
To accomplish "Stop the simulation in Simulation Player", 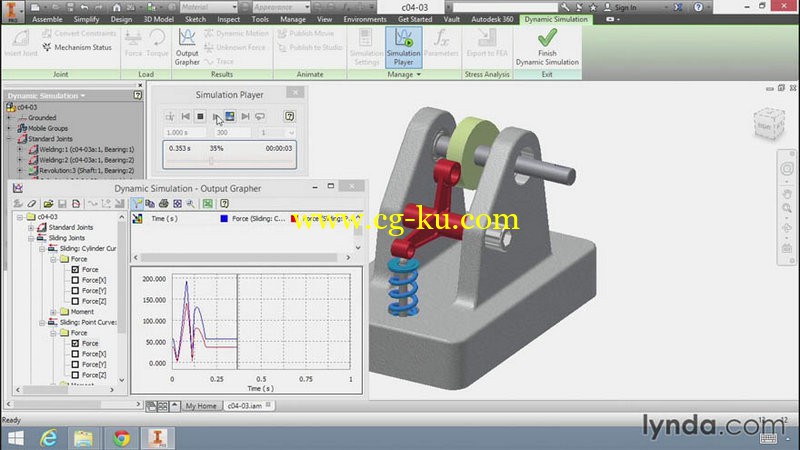I will 201,116.
